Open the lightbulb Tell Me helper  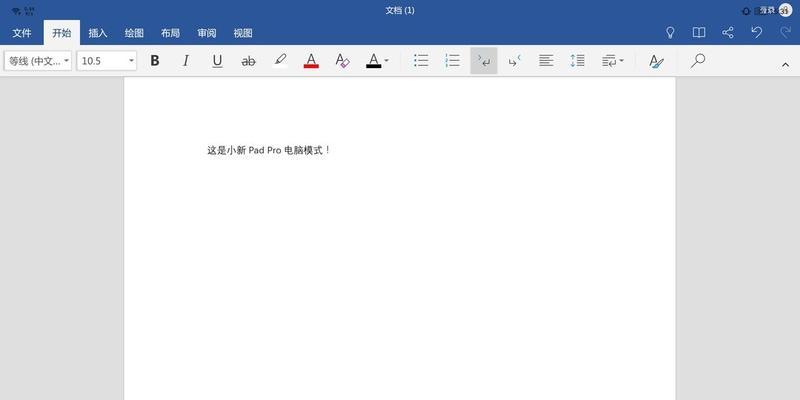point(670,33)
